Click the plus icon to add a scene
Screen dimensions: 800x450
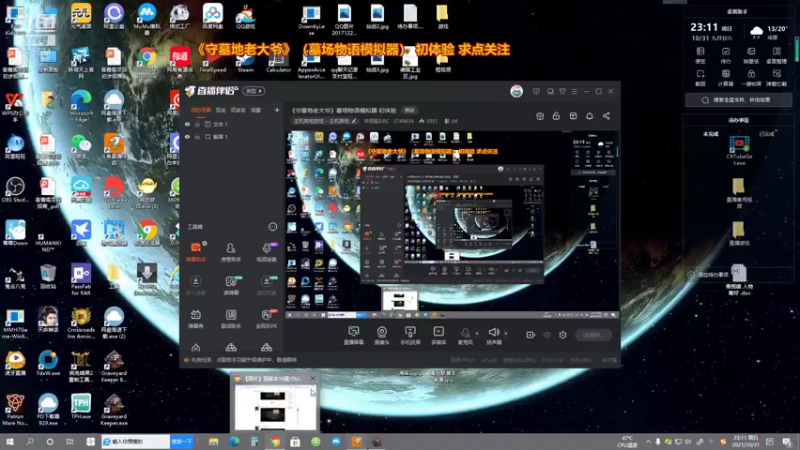pyautogui.click(x=277, y=110)
